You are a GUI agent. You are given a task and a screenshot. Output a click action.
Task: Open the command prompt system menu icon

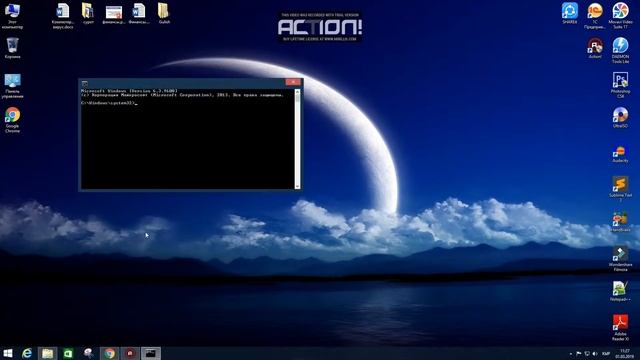pos(84,83)
